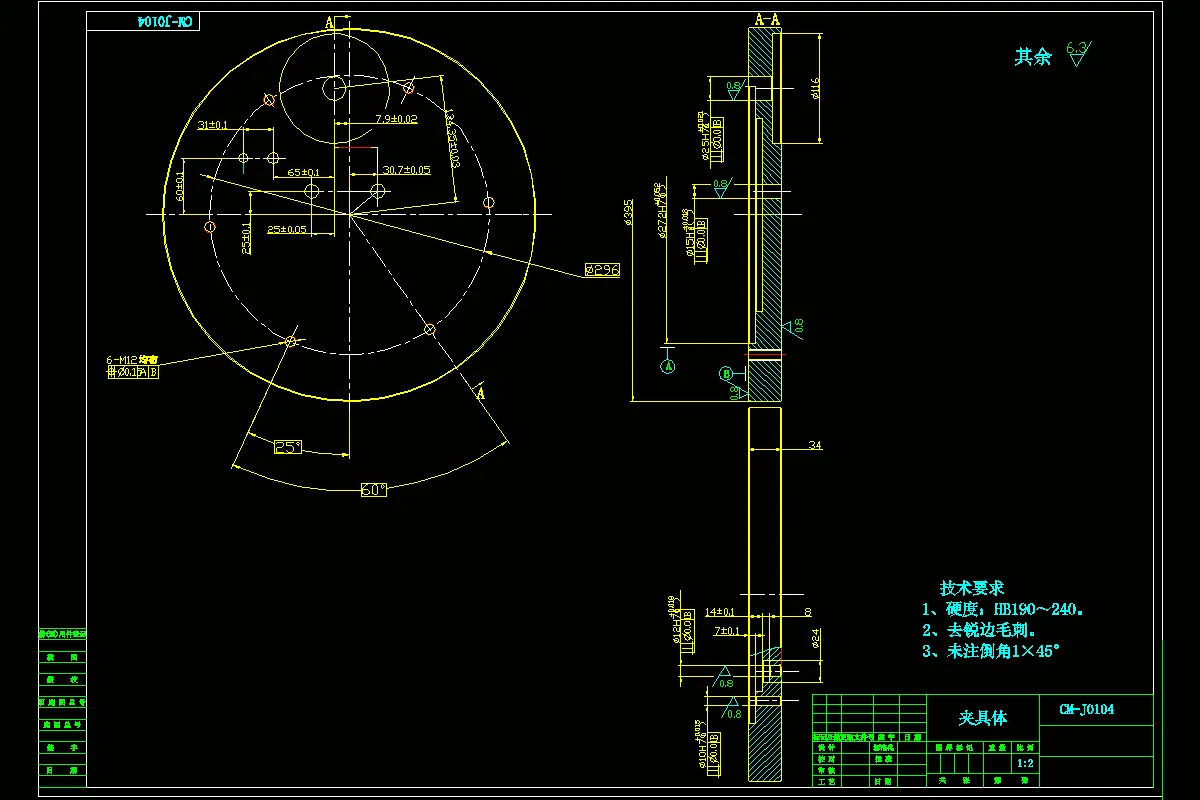Select the ø24 dimension in detail view

click(x=816, y=637)
